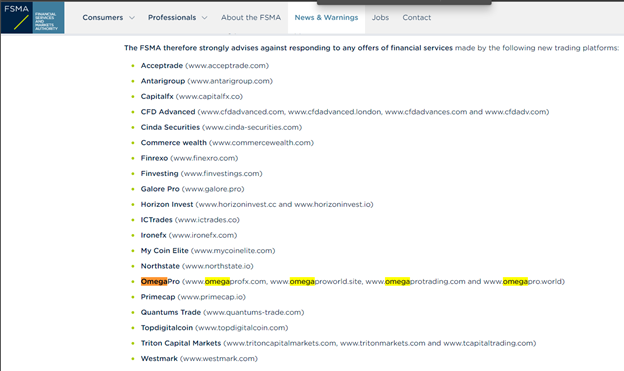
Task: Click the www.antarigroup.com address
Action: pos(230,81)
